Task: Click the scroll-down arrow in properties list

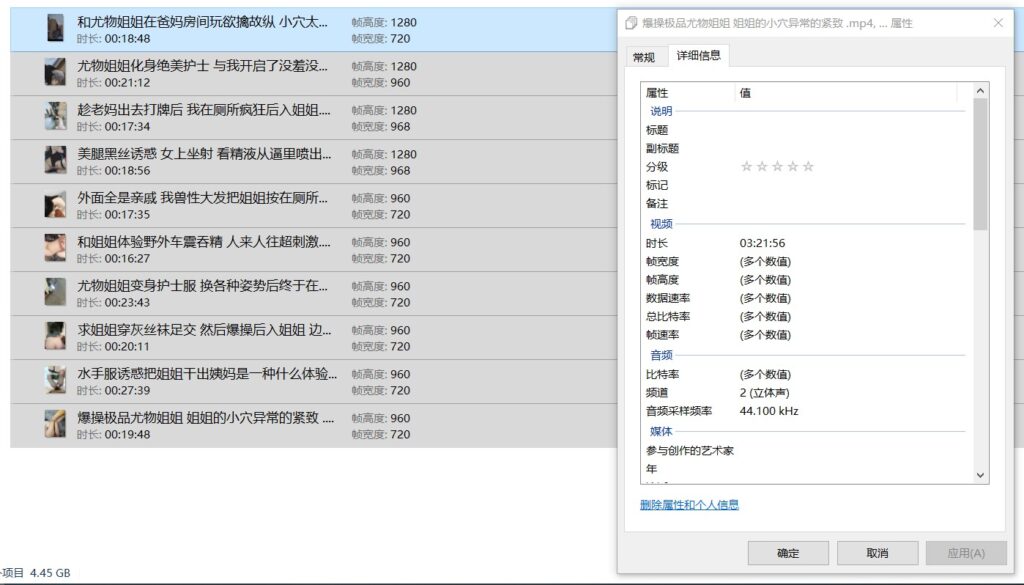Action: (x=980, y=475)
